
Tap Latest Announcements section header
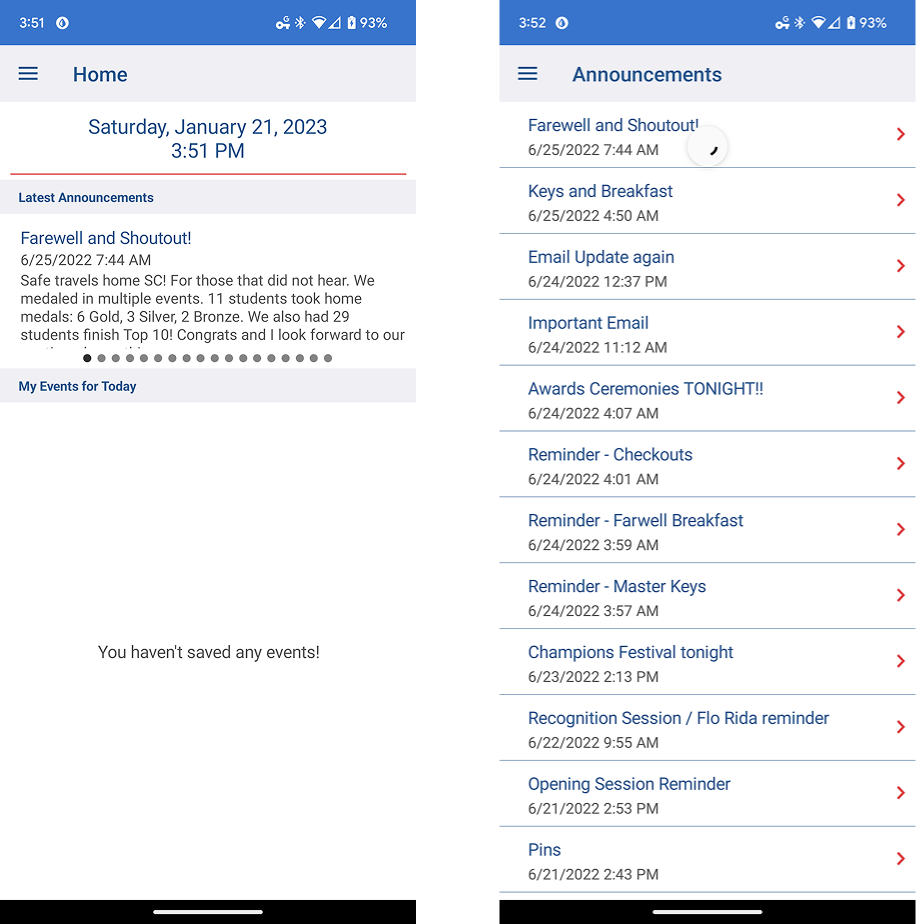click(x=207, y=197)
